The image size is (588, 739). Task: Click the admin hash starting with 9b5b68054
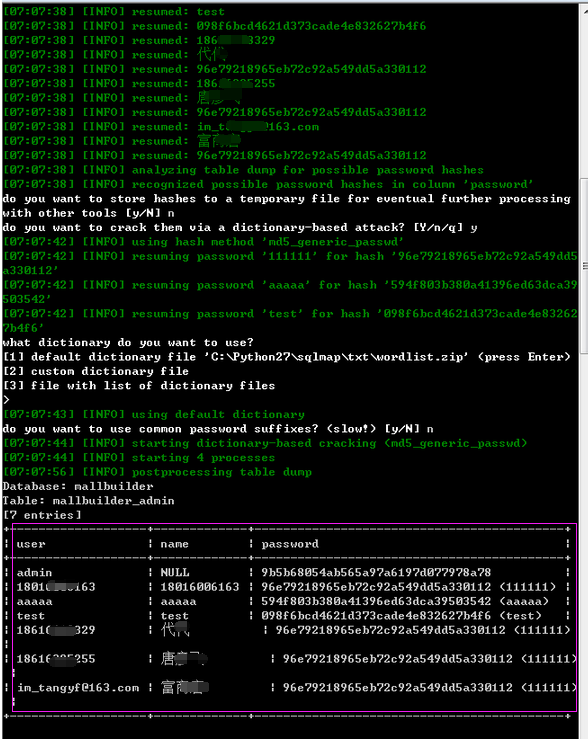(376, 573)
